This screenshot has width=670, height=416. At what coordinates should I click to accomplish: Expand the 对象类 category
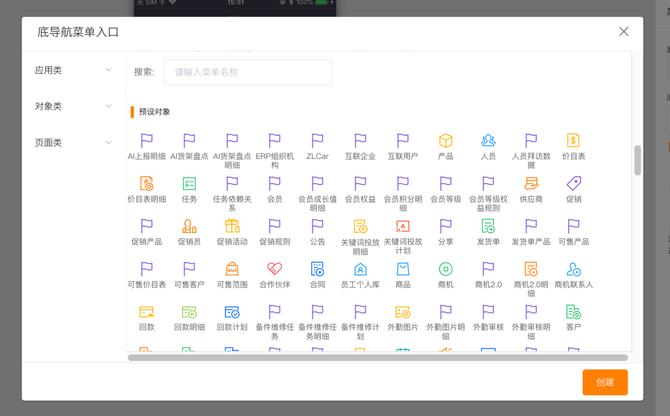coord(74,106)
